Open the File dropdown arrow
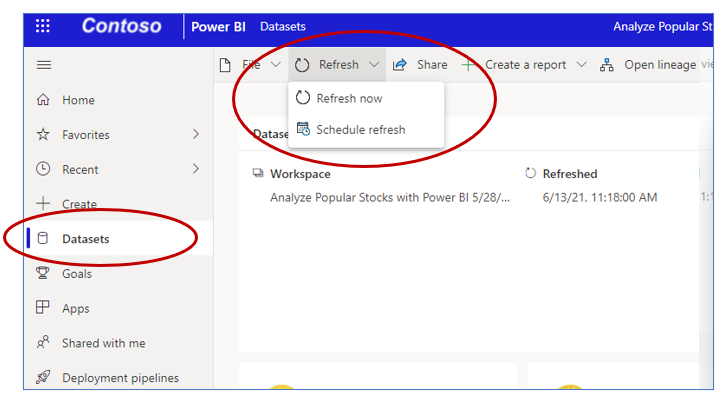727x399 pixels. pos(276,65)
